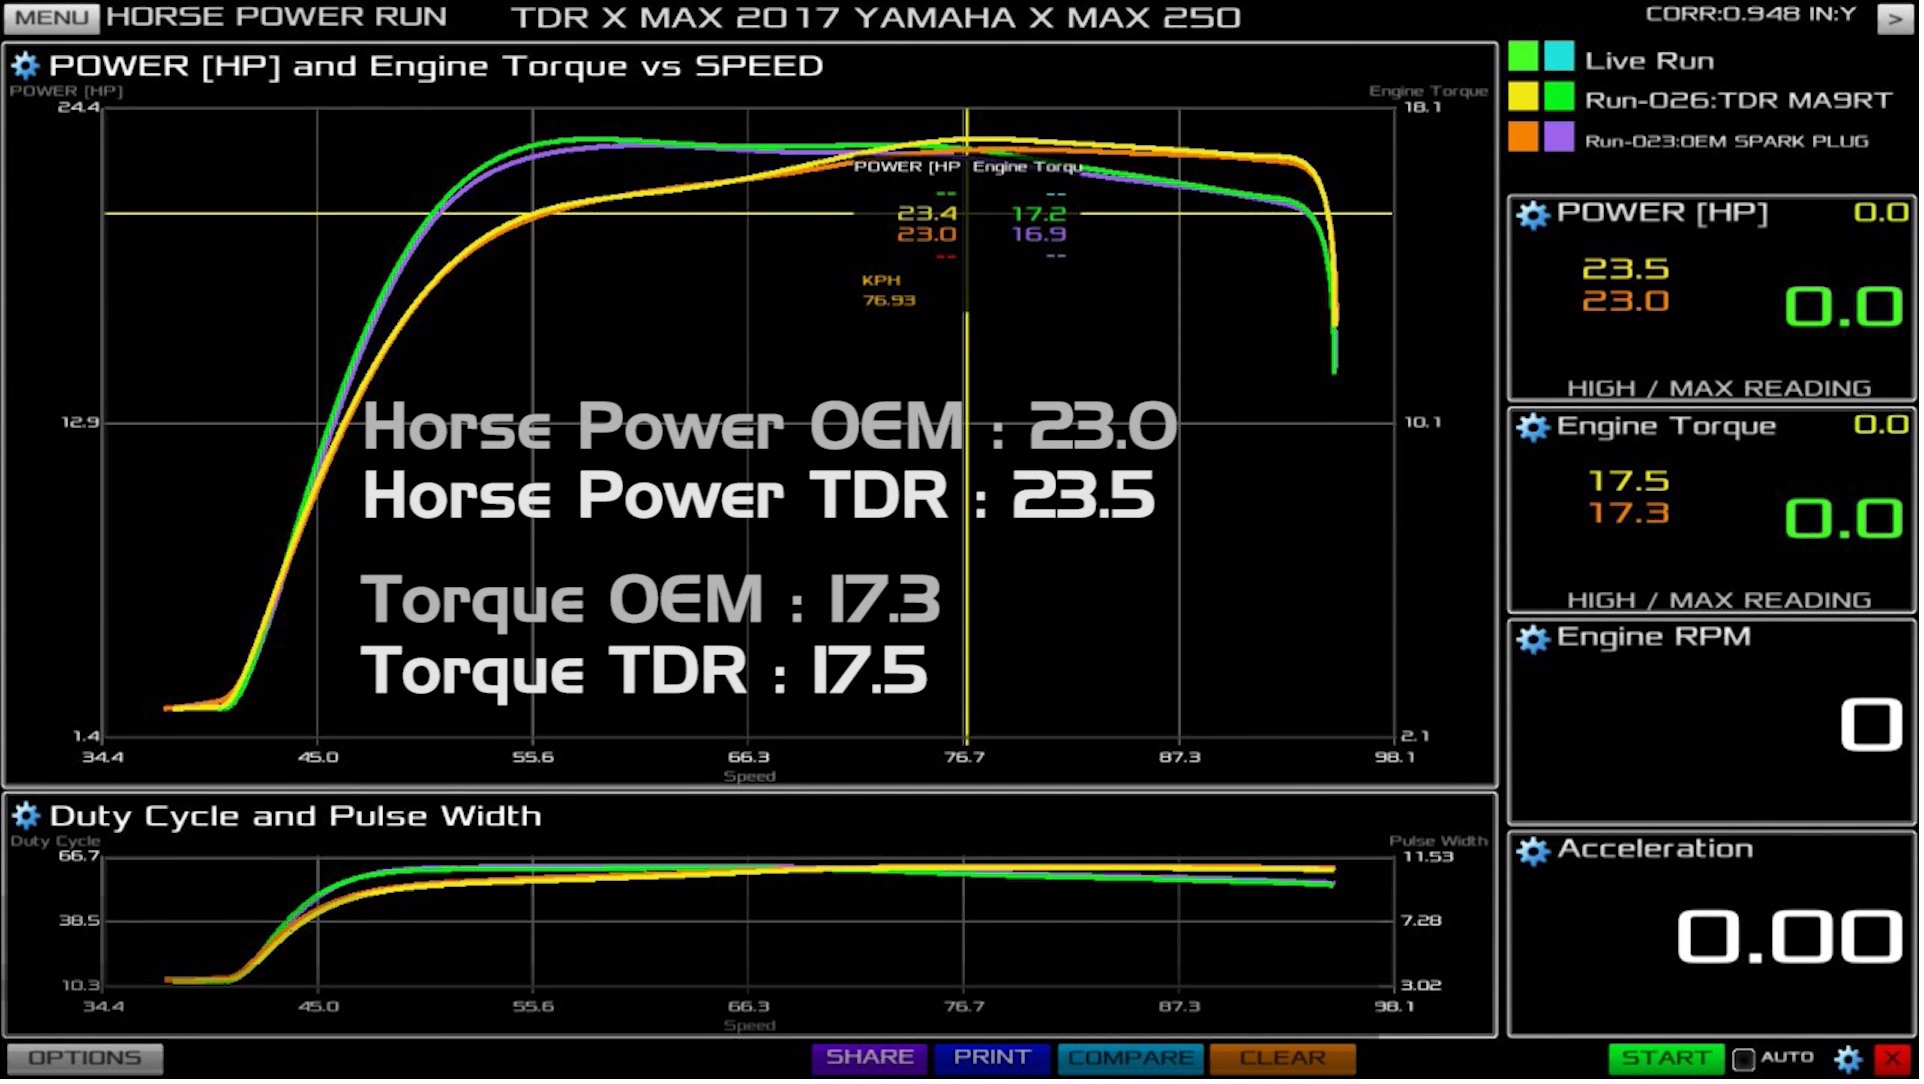The height and width of the screenshot is (1084, 1924).
Task: Click the 16.9 torque cursor value
Action: click(x=1042, y=235)
